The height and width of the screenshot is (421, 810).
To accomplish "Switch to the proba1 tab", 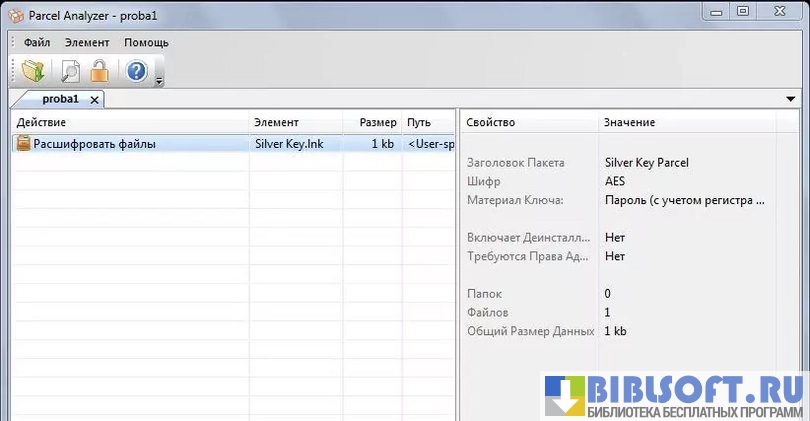I will [x=60, y=100].
